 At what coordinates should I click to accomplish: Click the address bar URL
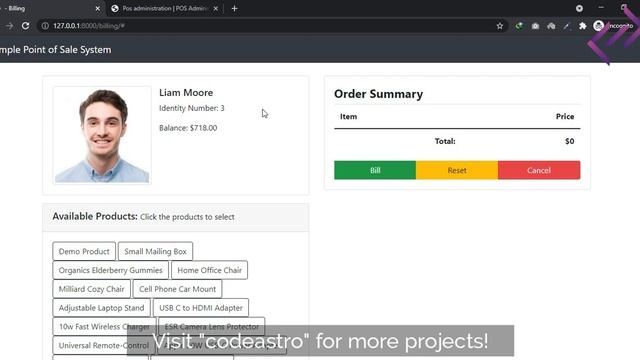pyautogui.click(x=89, y=26)
